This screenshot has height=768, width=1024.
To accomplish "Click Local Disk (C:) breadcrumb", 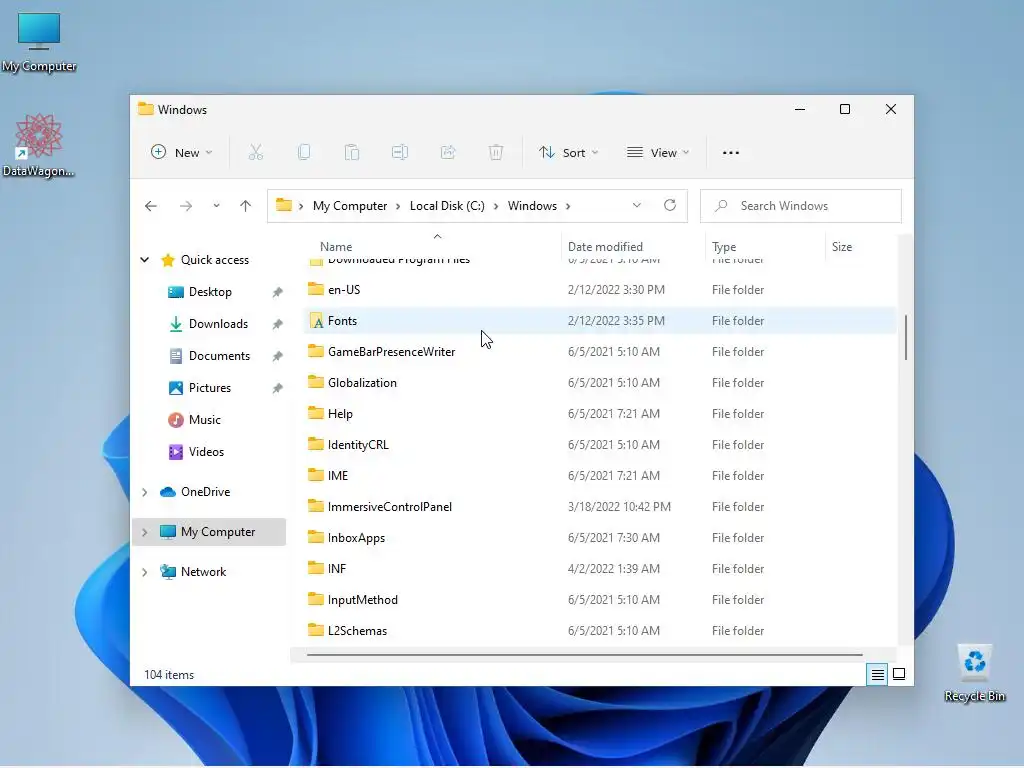I will pyautogui.click(x=447, y=206).
